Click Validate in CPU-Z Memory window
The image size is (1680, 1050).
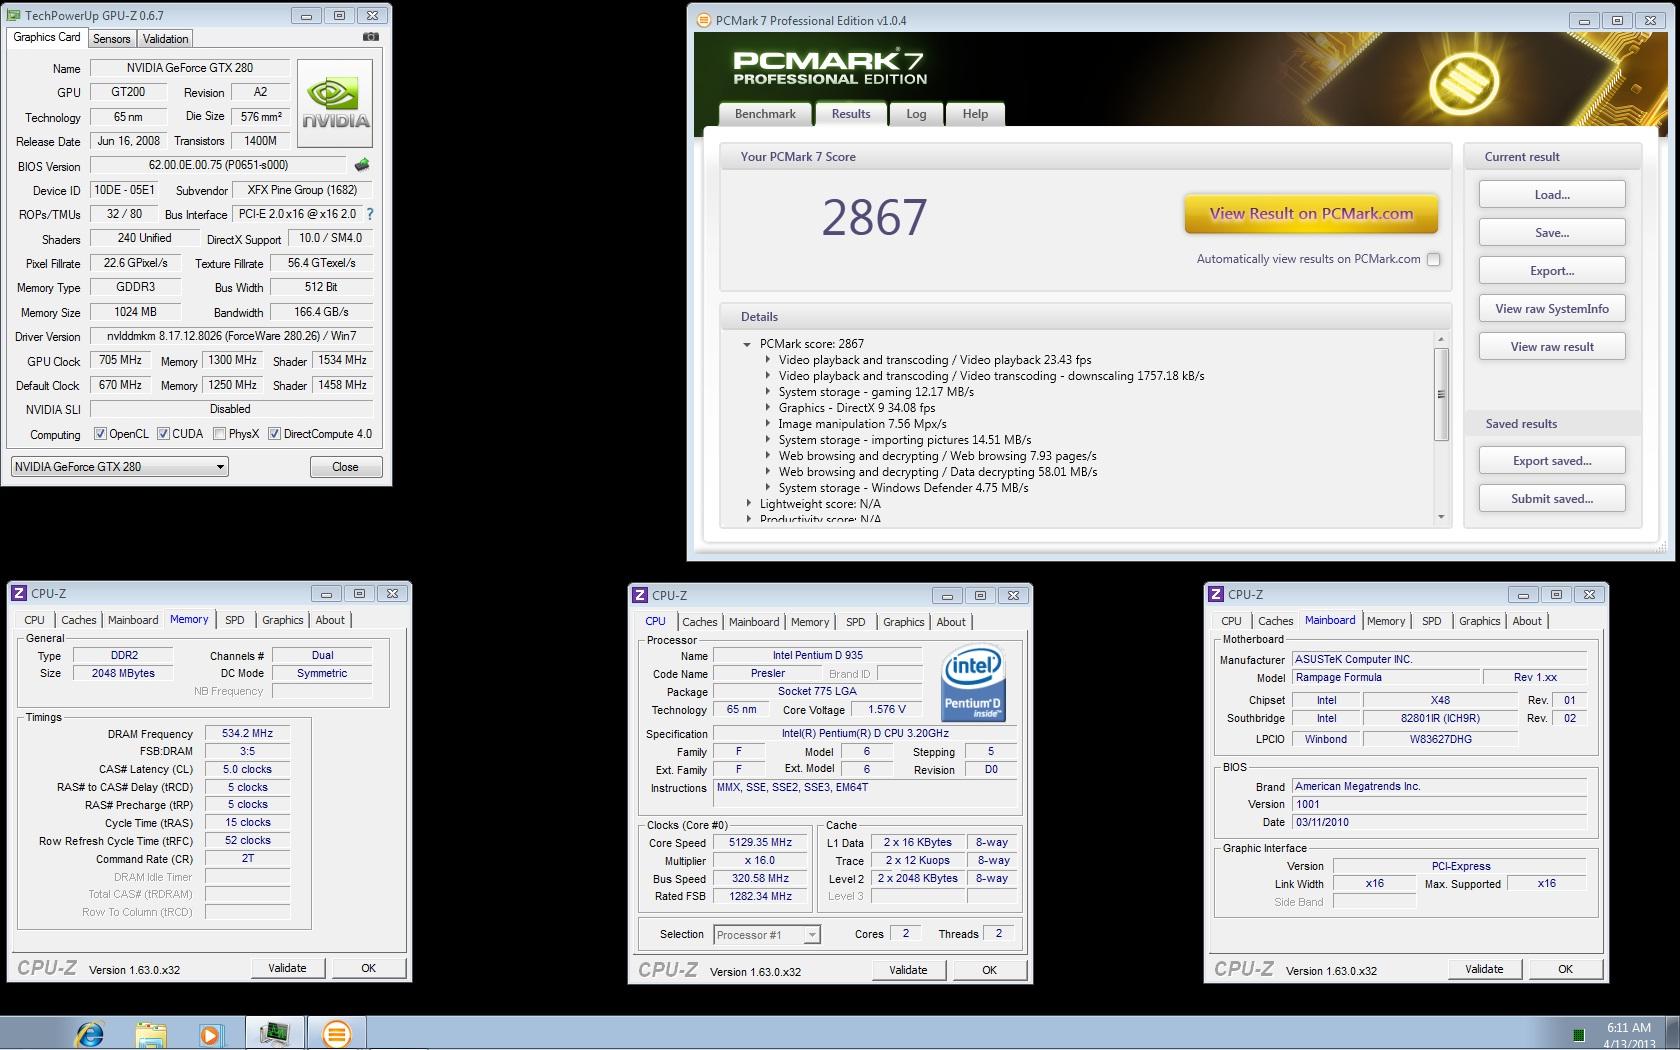[x=287, y=968]
